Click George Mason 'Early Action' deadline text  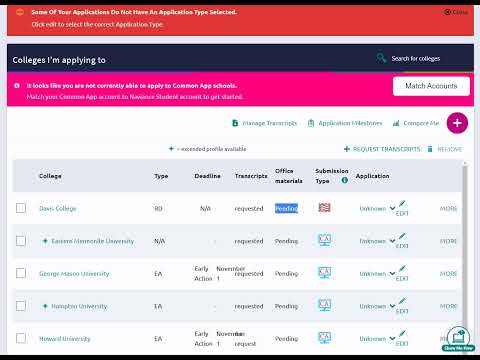[x=202, y=273]
